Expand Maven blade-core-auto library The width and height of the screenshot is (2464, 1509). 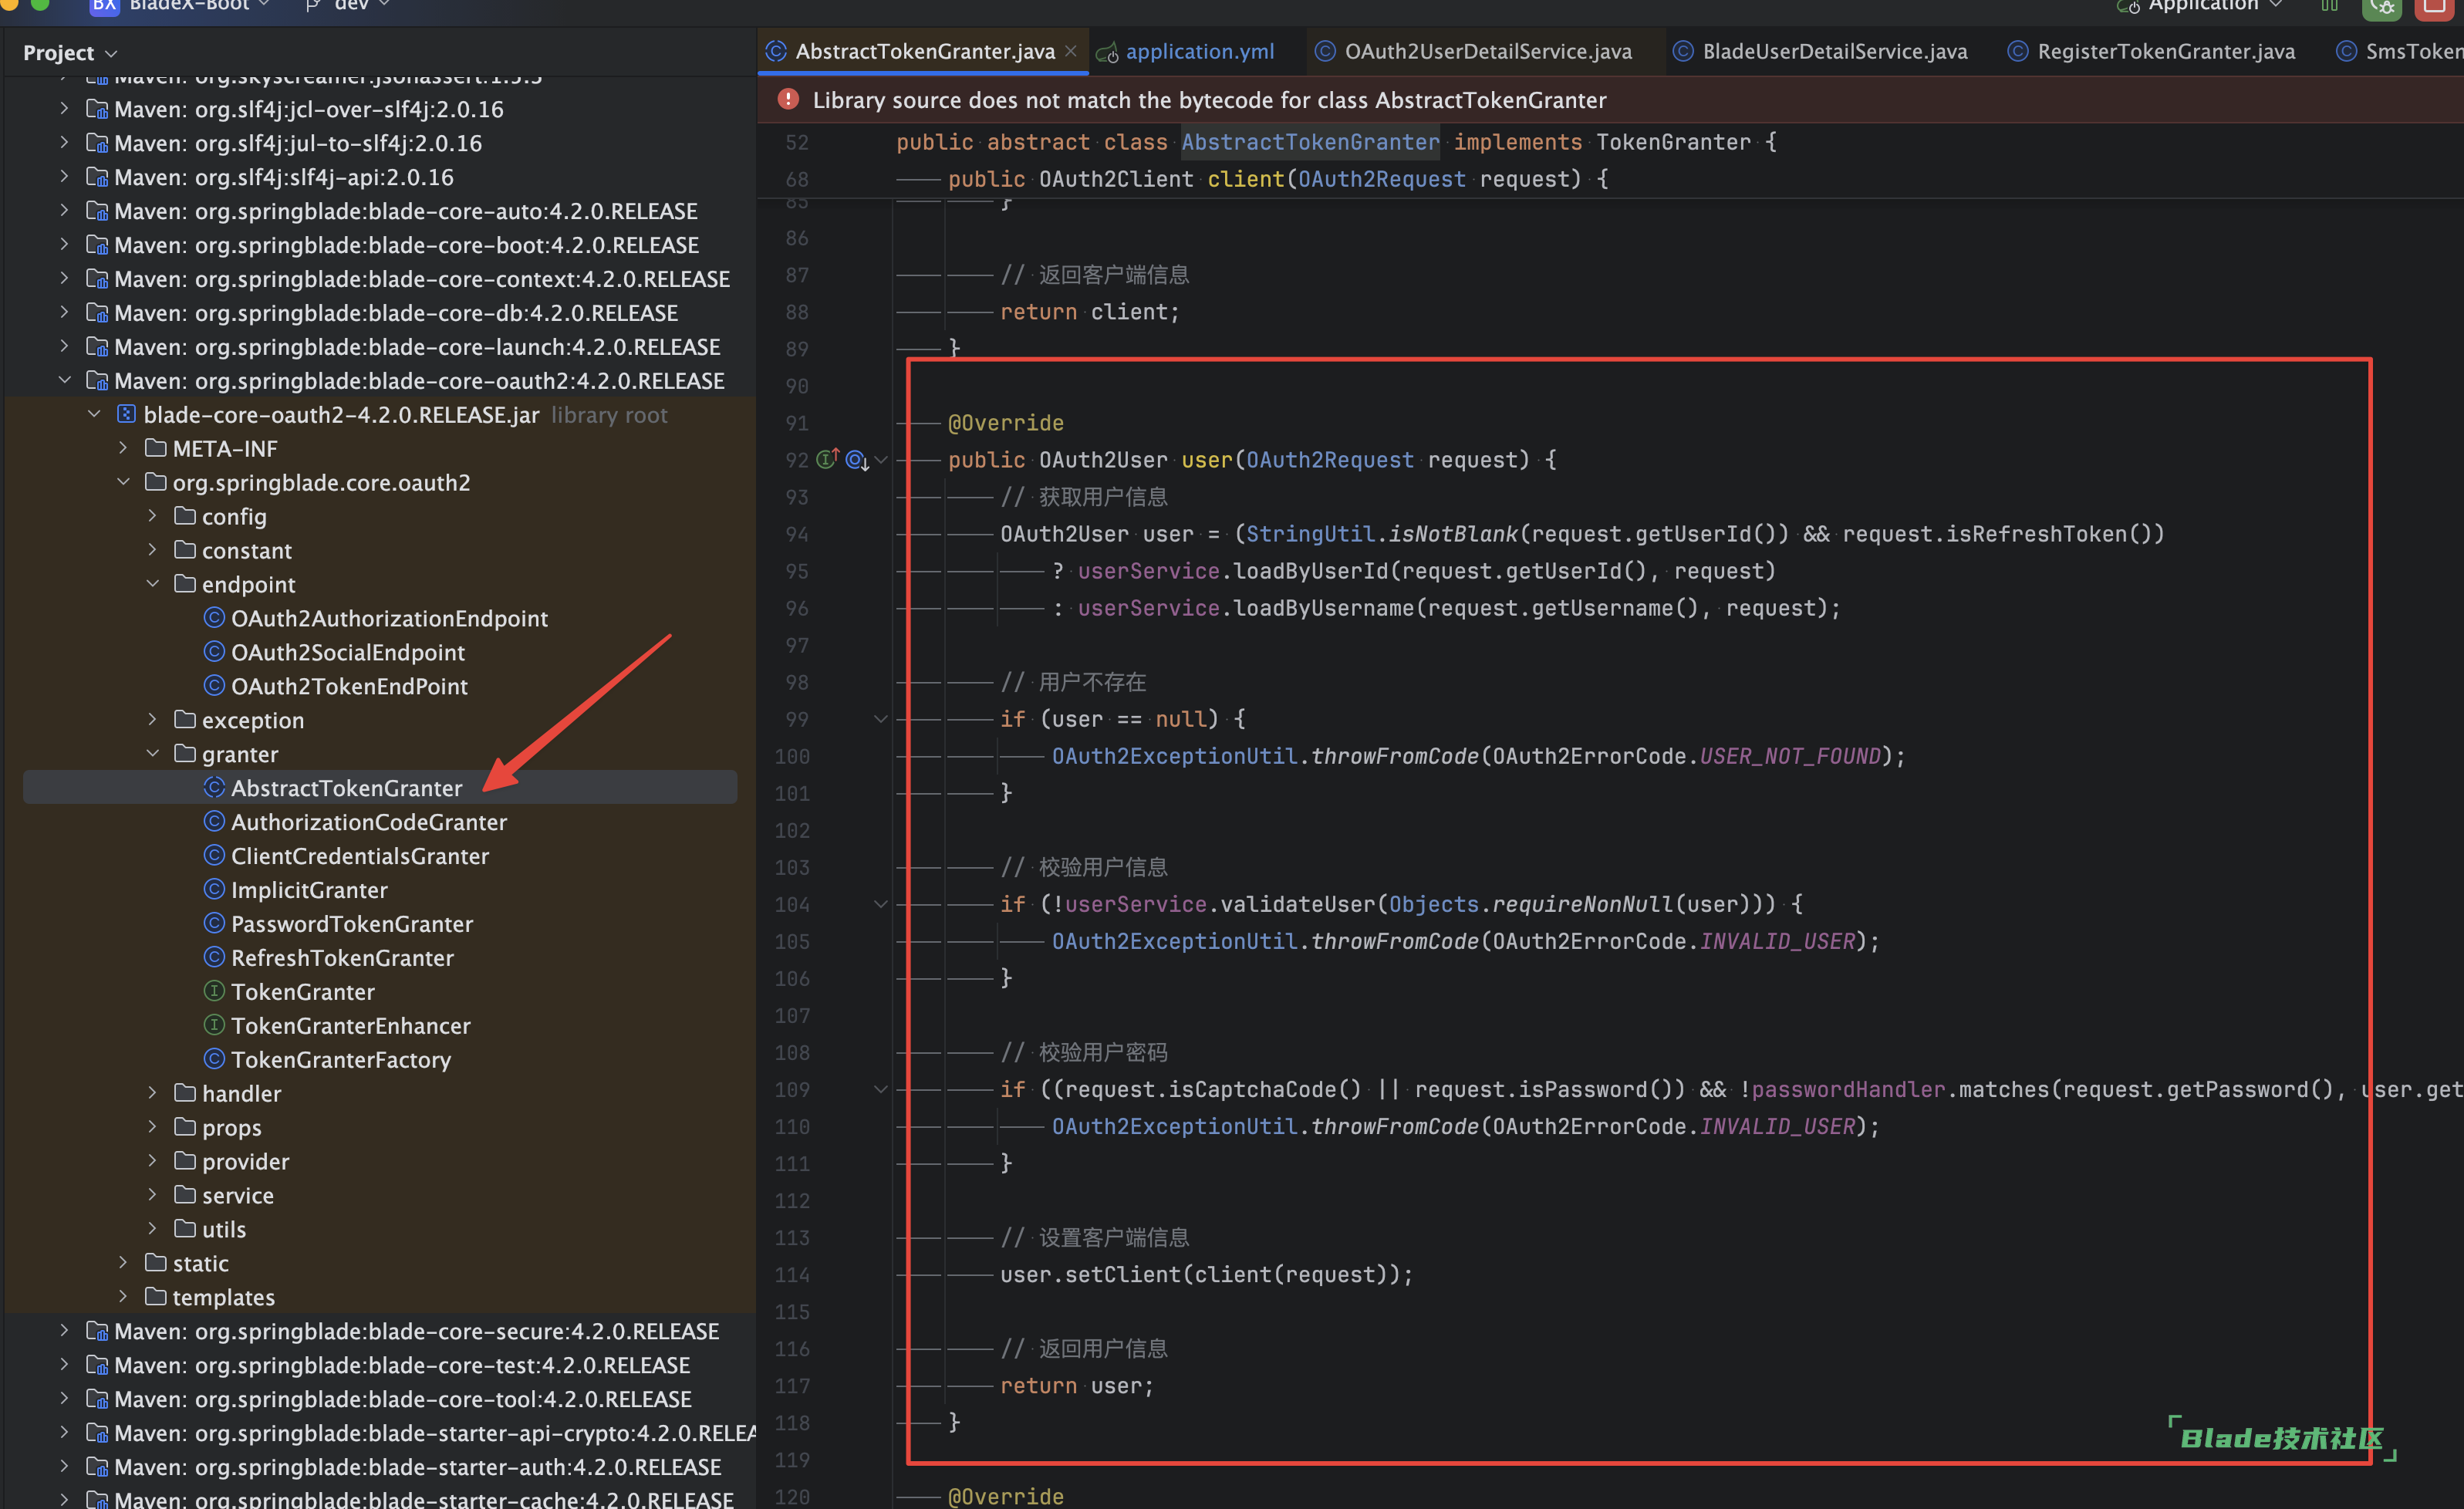point(65,210)
